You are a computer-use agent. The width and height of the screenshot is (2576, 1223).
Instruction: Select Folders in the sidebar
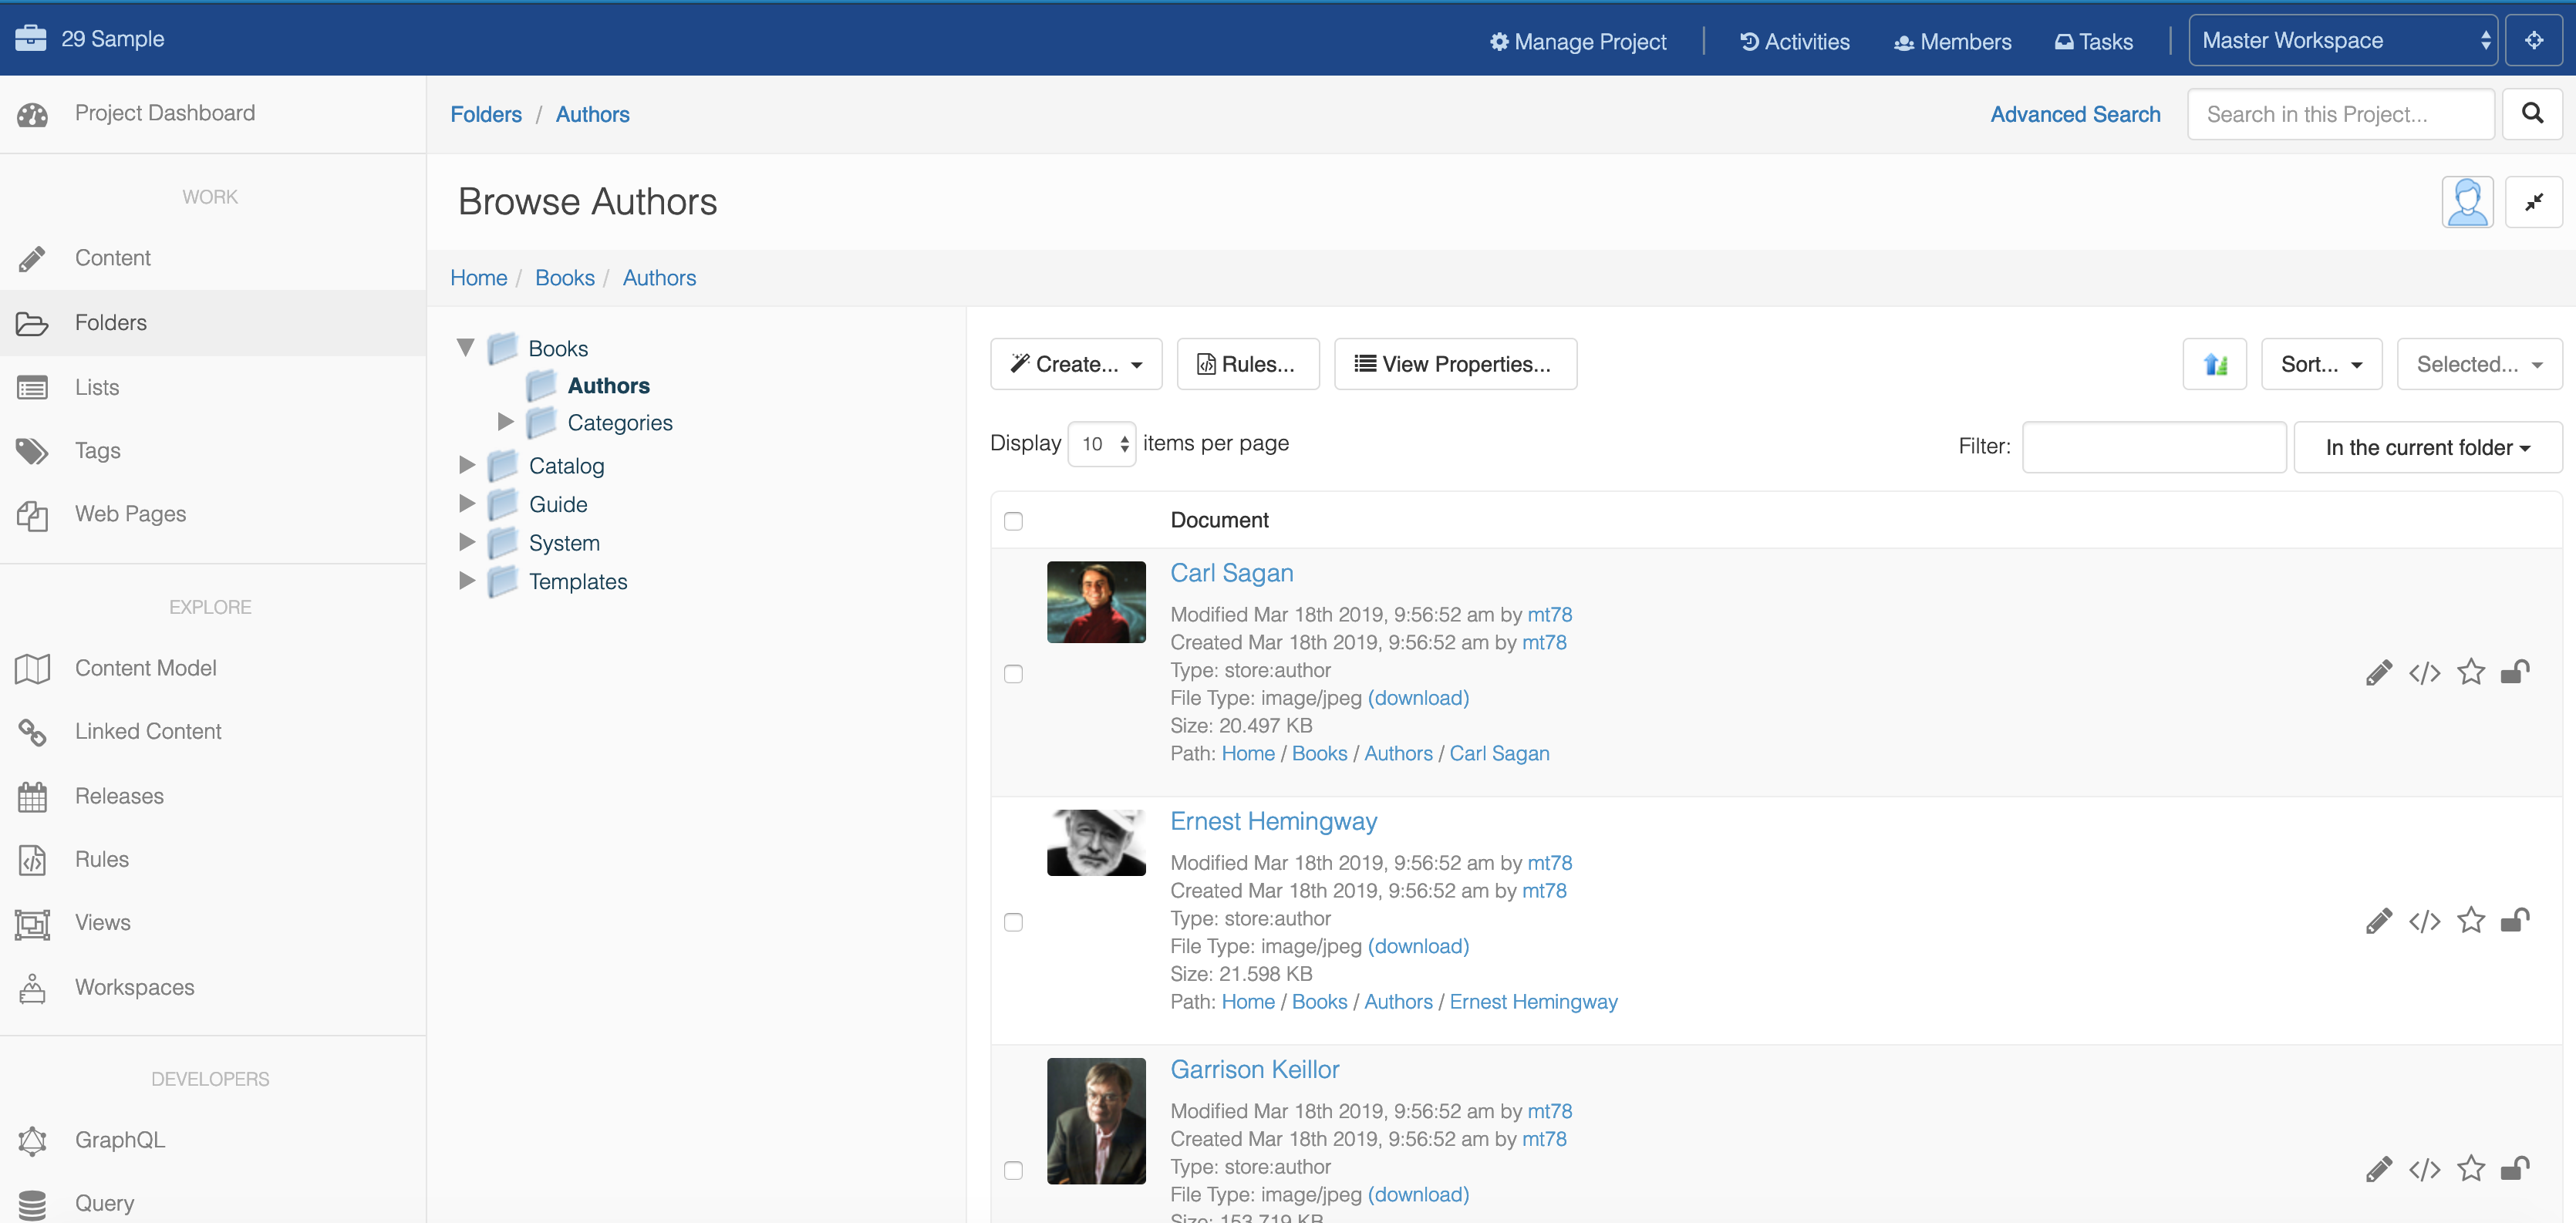tap(213, 323)
